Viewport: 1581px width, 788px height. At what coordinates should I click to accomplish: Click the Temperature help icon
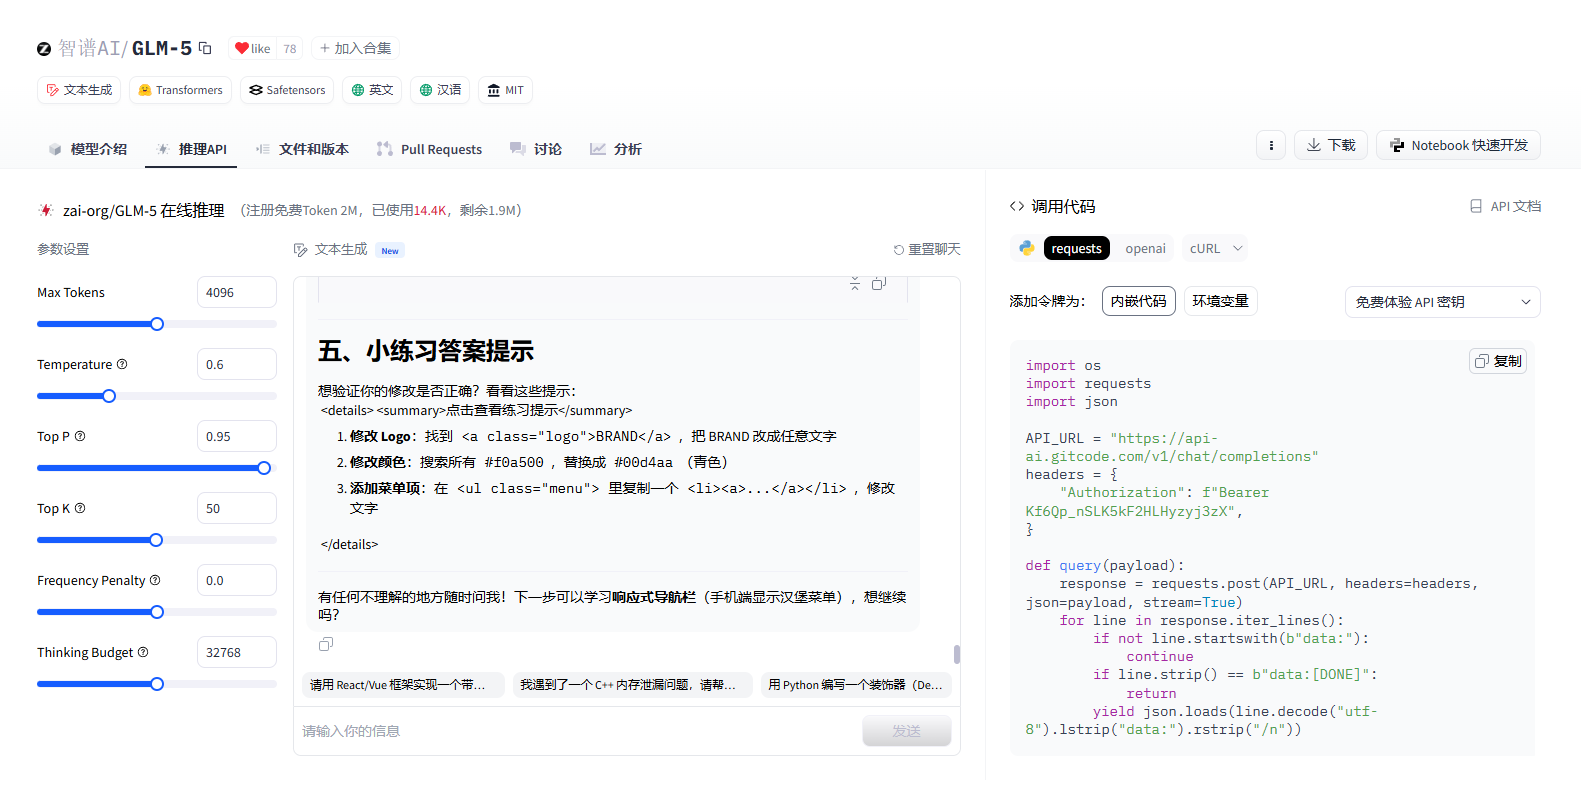pos(122,364)
